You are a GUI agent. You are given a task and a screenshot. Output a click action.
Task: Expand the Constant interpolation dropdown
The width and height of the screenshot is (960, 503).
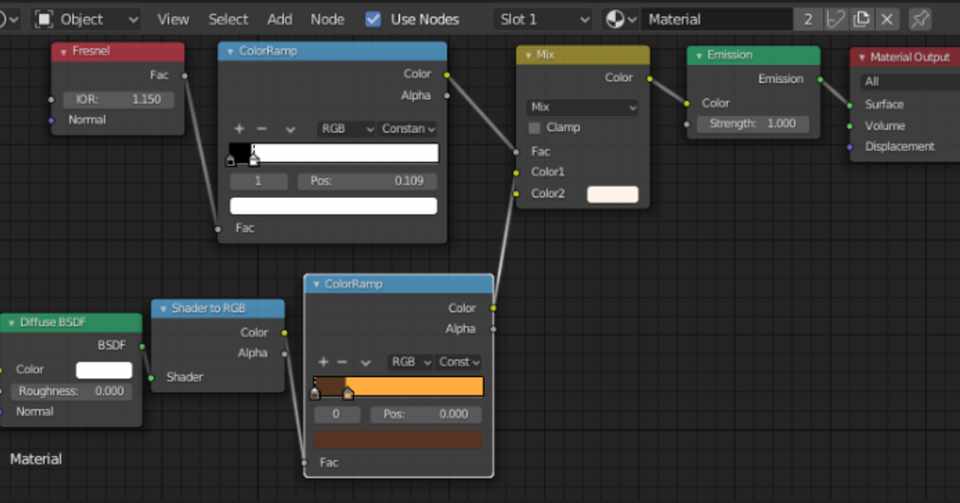[408, 129]
